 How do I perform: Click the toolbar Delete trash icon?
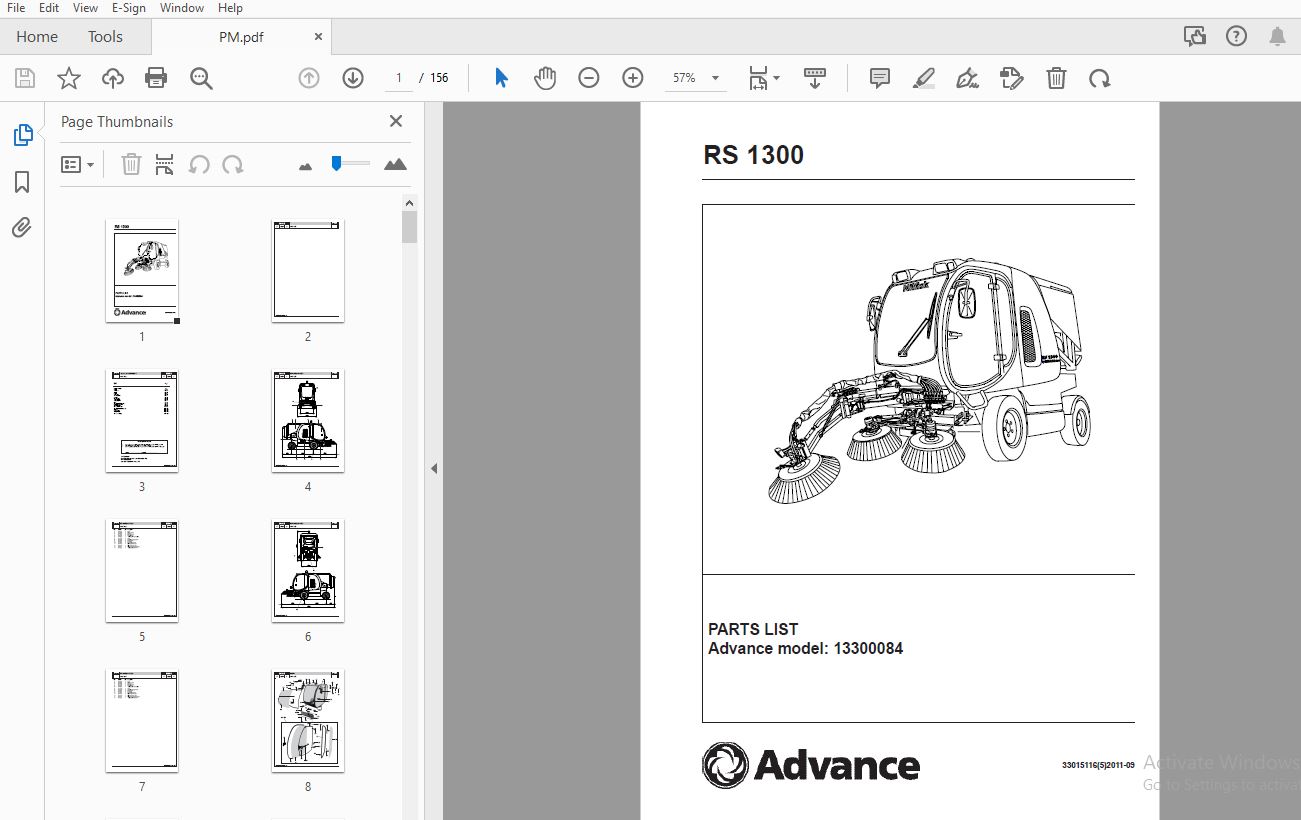(1056, 78)
